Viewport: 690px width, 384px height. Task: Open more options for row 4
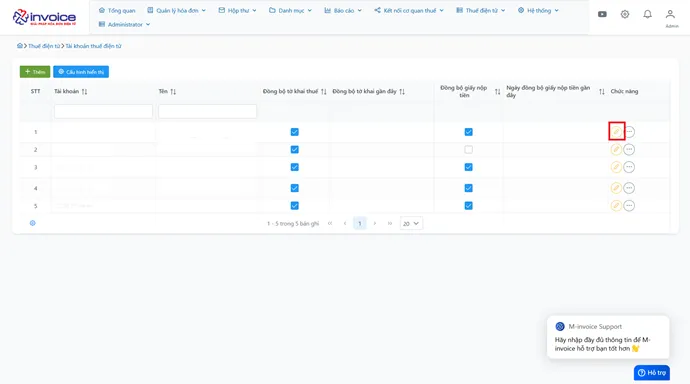pyautogui.click(x=629, y=188)
